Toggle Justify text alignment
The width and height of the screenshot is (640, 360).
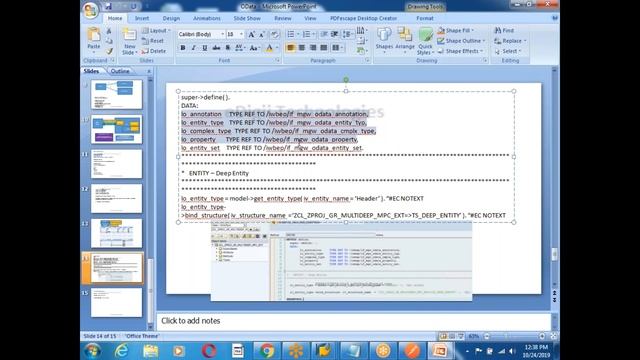point(324,48)
